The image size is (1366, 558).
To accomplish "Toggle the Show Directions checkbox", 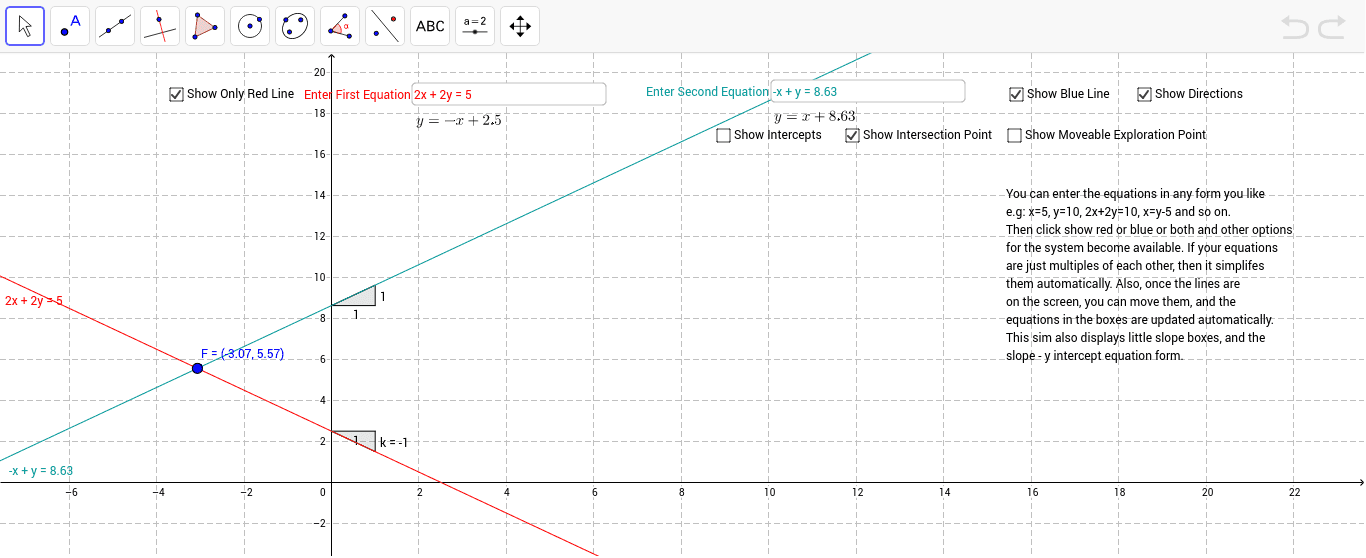I will tap(1145, 94).
